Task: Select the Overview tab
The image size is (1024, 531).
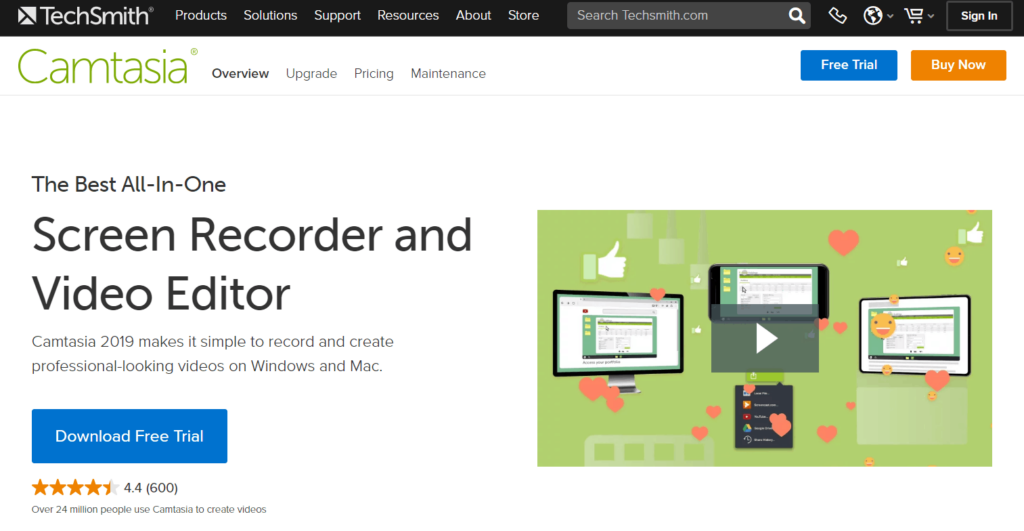Action: coord(240,73)
